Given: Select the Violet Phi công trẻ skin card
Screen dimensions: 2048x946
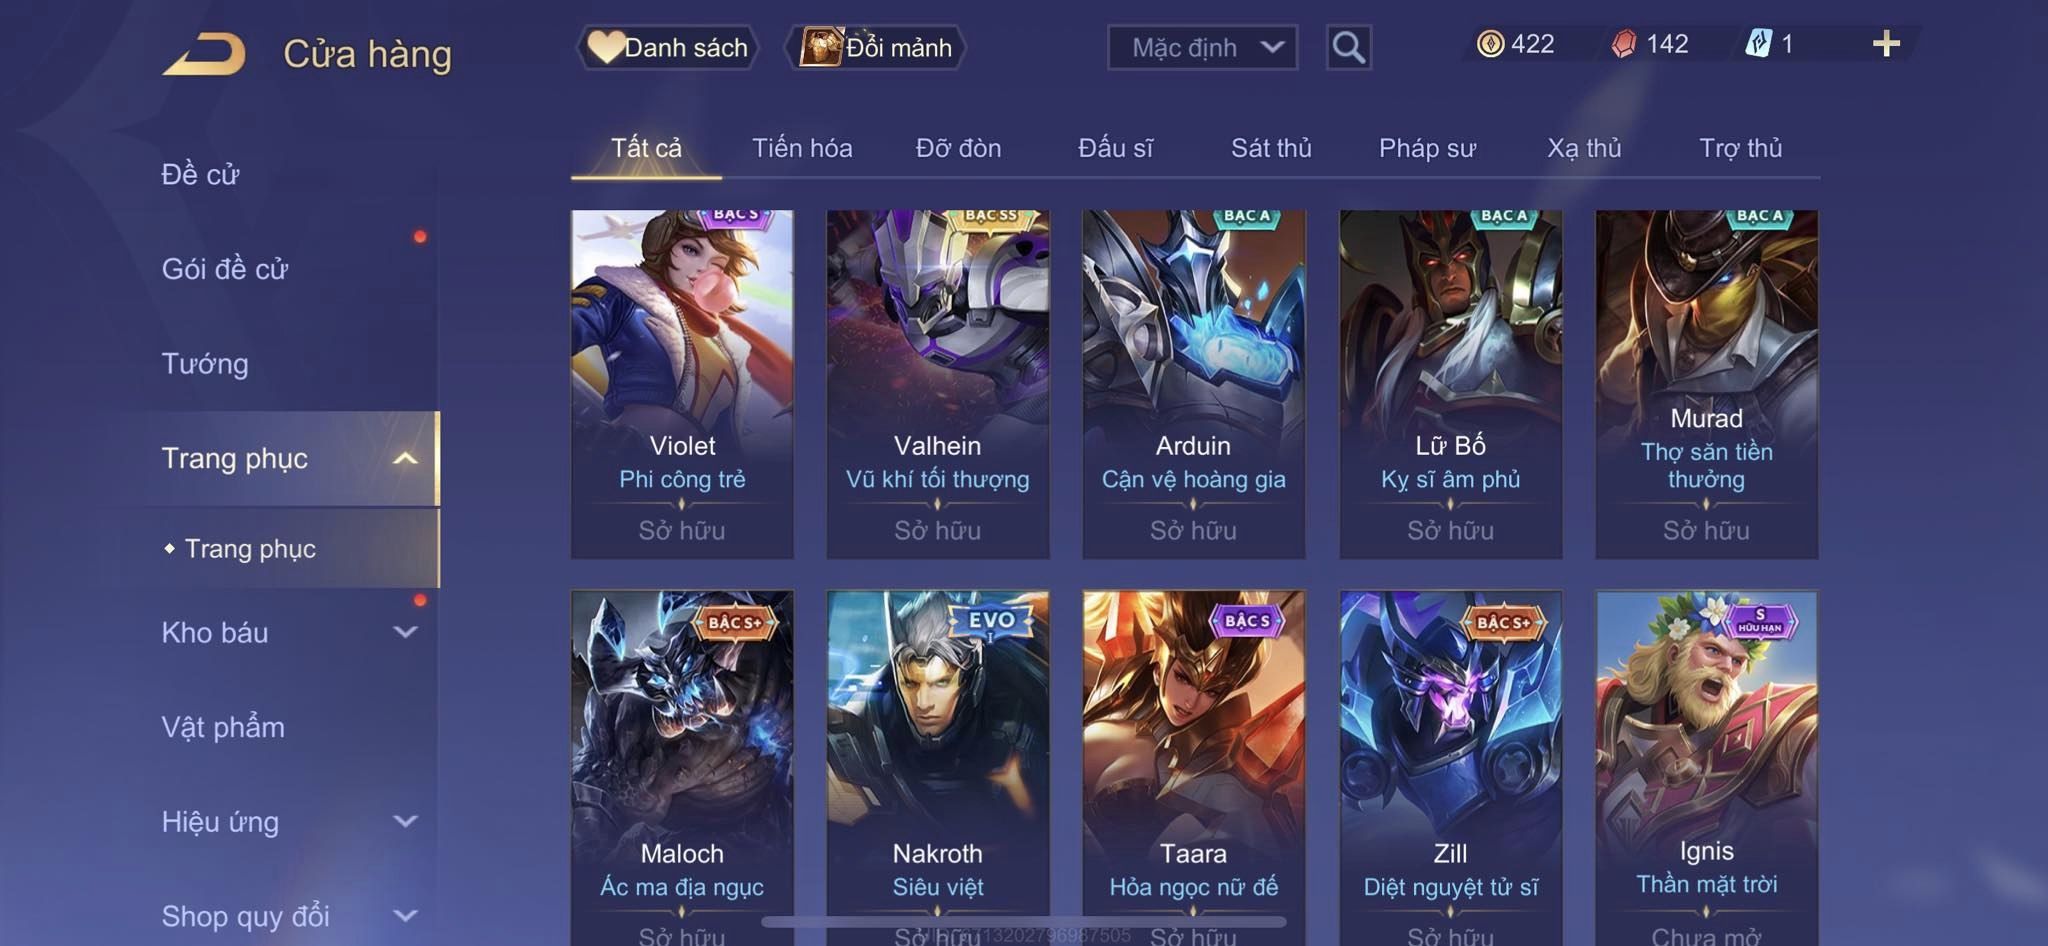Looking at the screenshot, I should coord(682,384).
